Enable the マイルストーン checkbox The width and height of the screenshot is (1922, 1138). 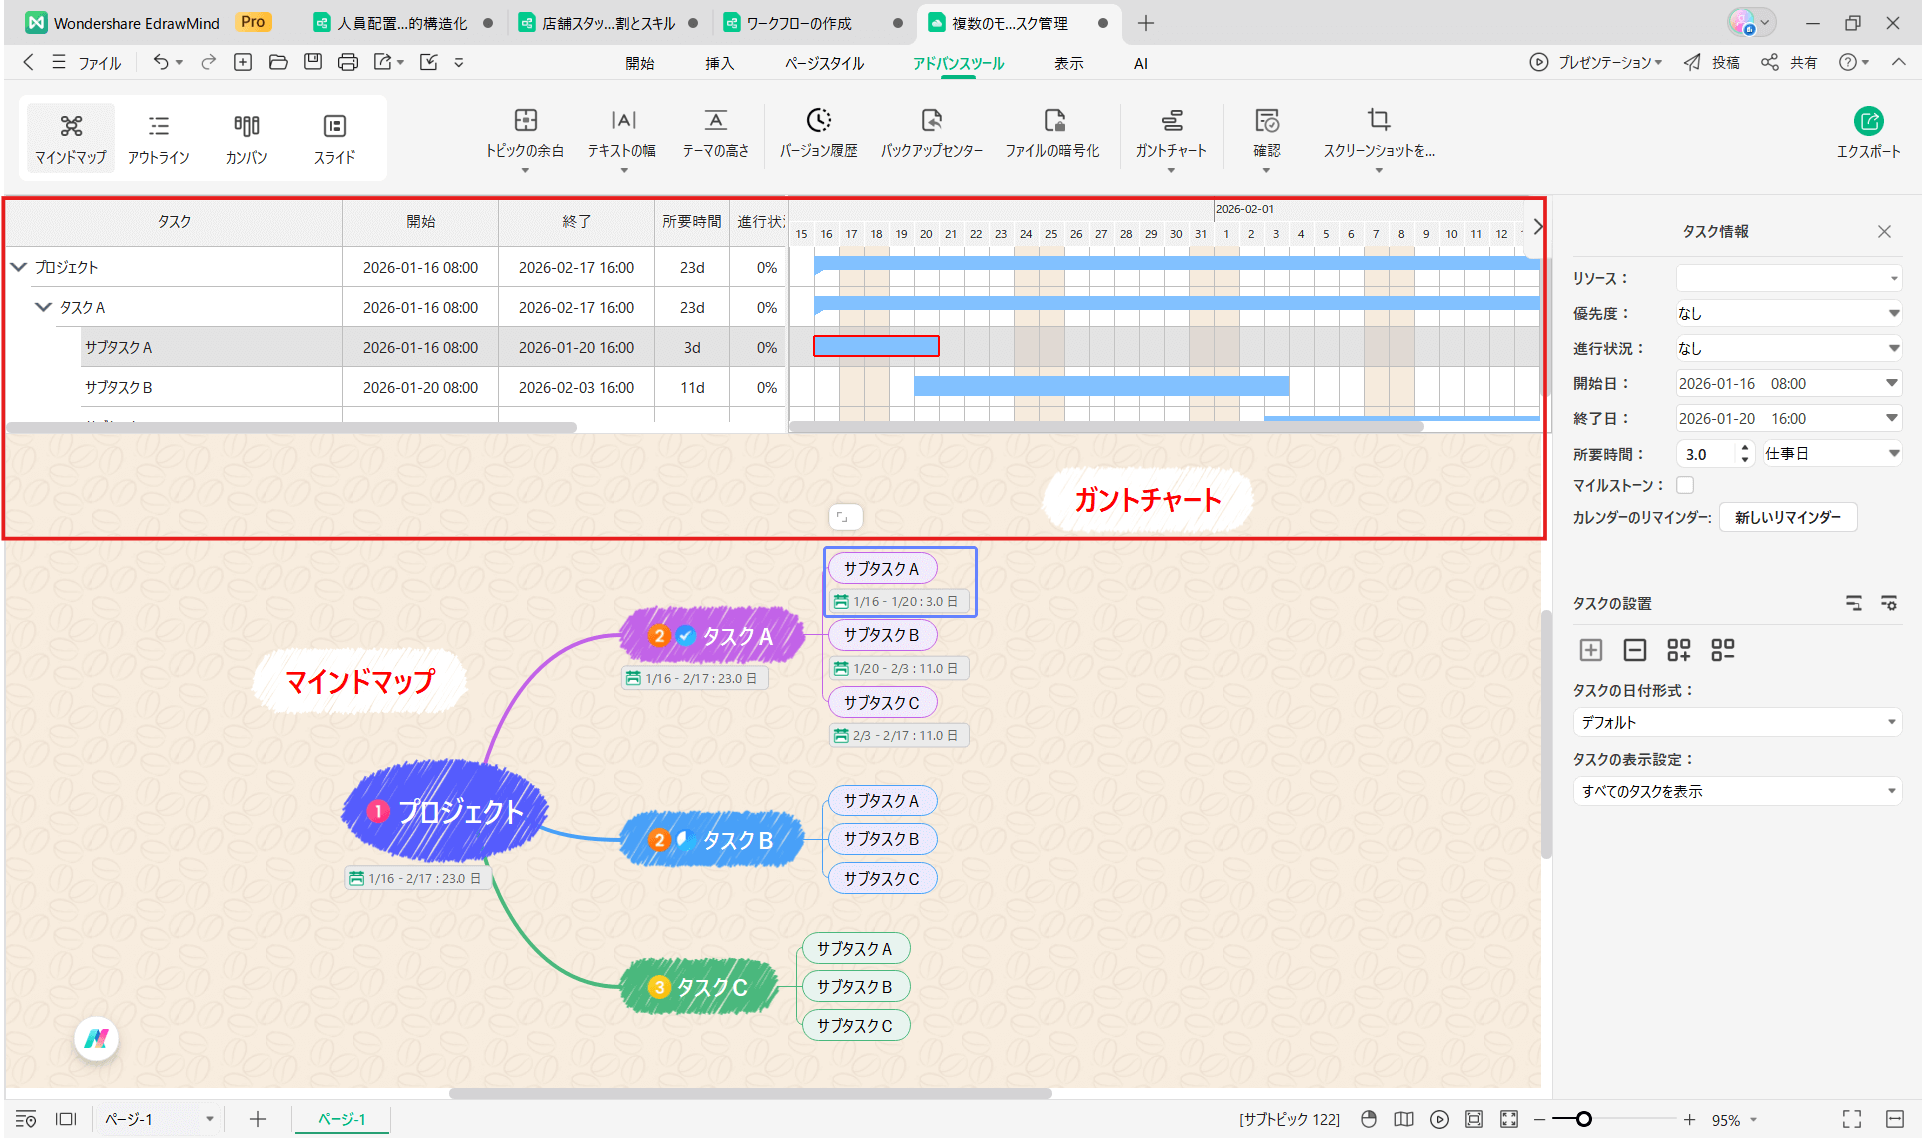click(1685, 485)
